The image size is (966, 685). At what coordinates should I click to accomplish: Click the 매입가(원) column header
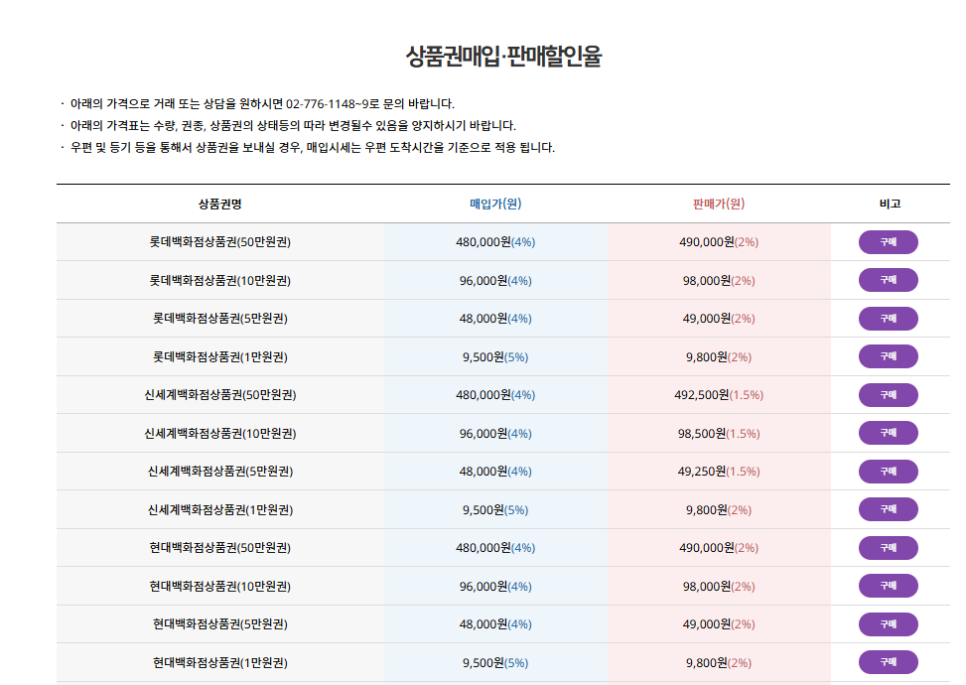coord(495,204)
